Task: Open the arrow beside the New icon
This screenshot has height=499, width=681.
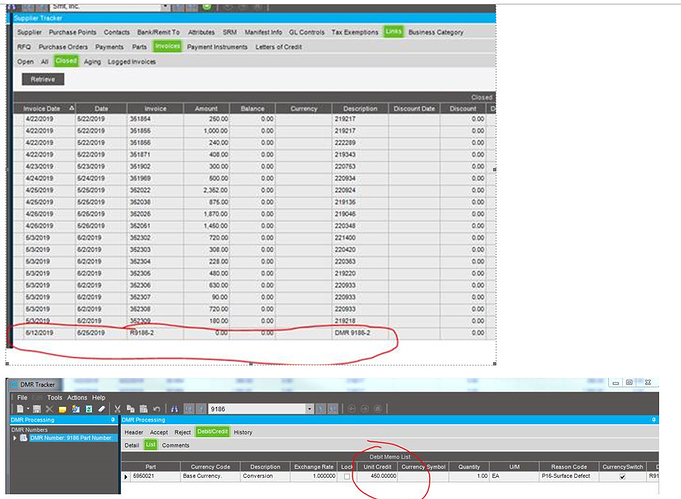Action: pyautogui.click(x=27, y=409)
